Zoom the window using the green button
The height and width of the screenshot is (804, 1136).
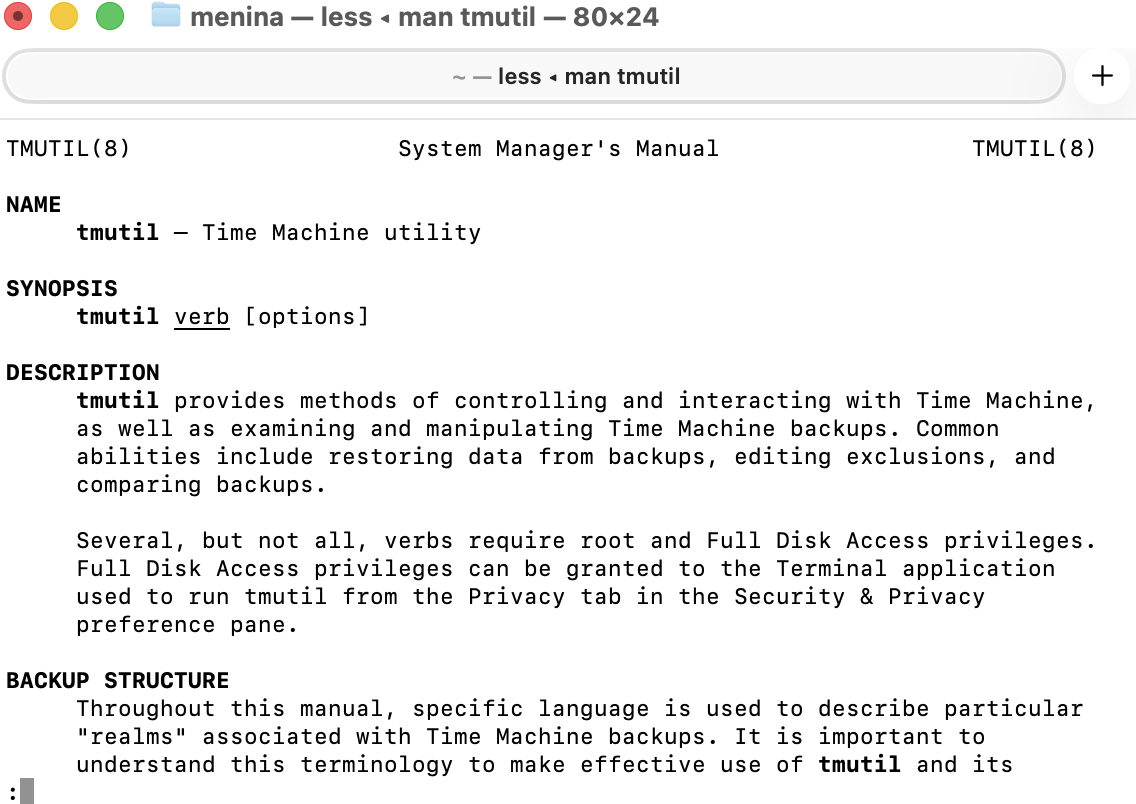coord(110,16)
